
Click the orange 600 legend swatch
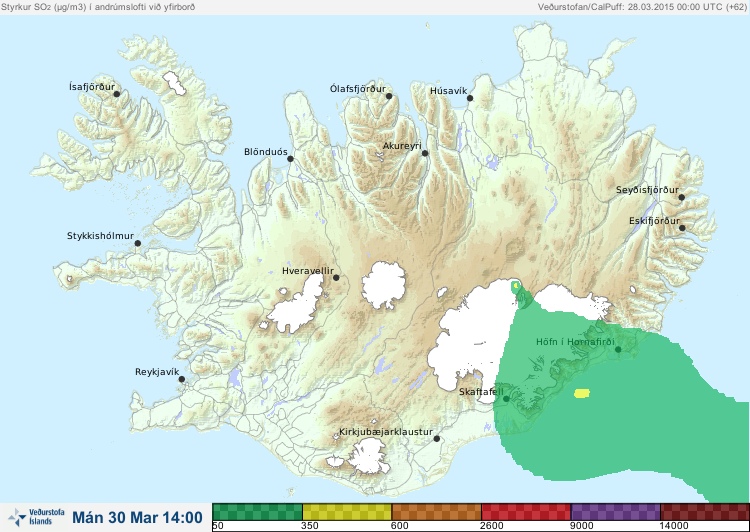(436, 512)
